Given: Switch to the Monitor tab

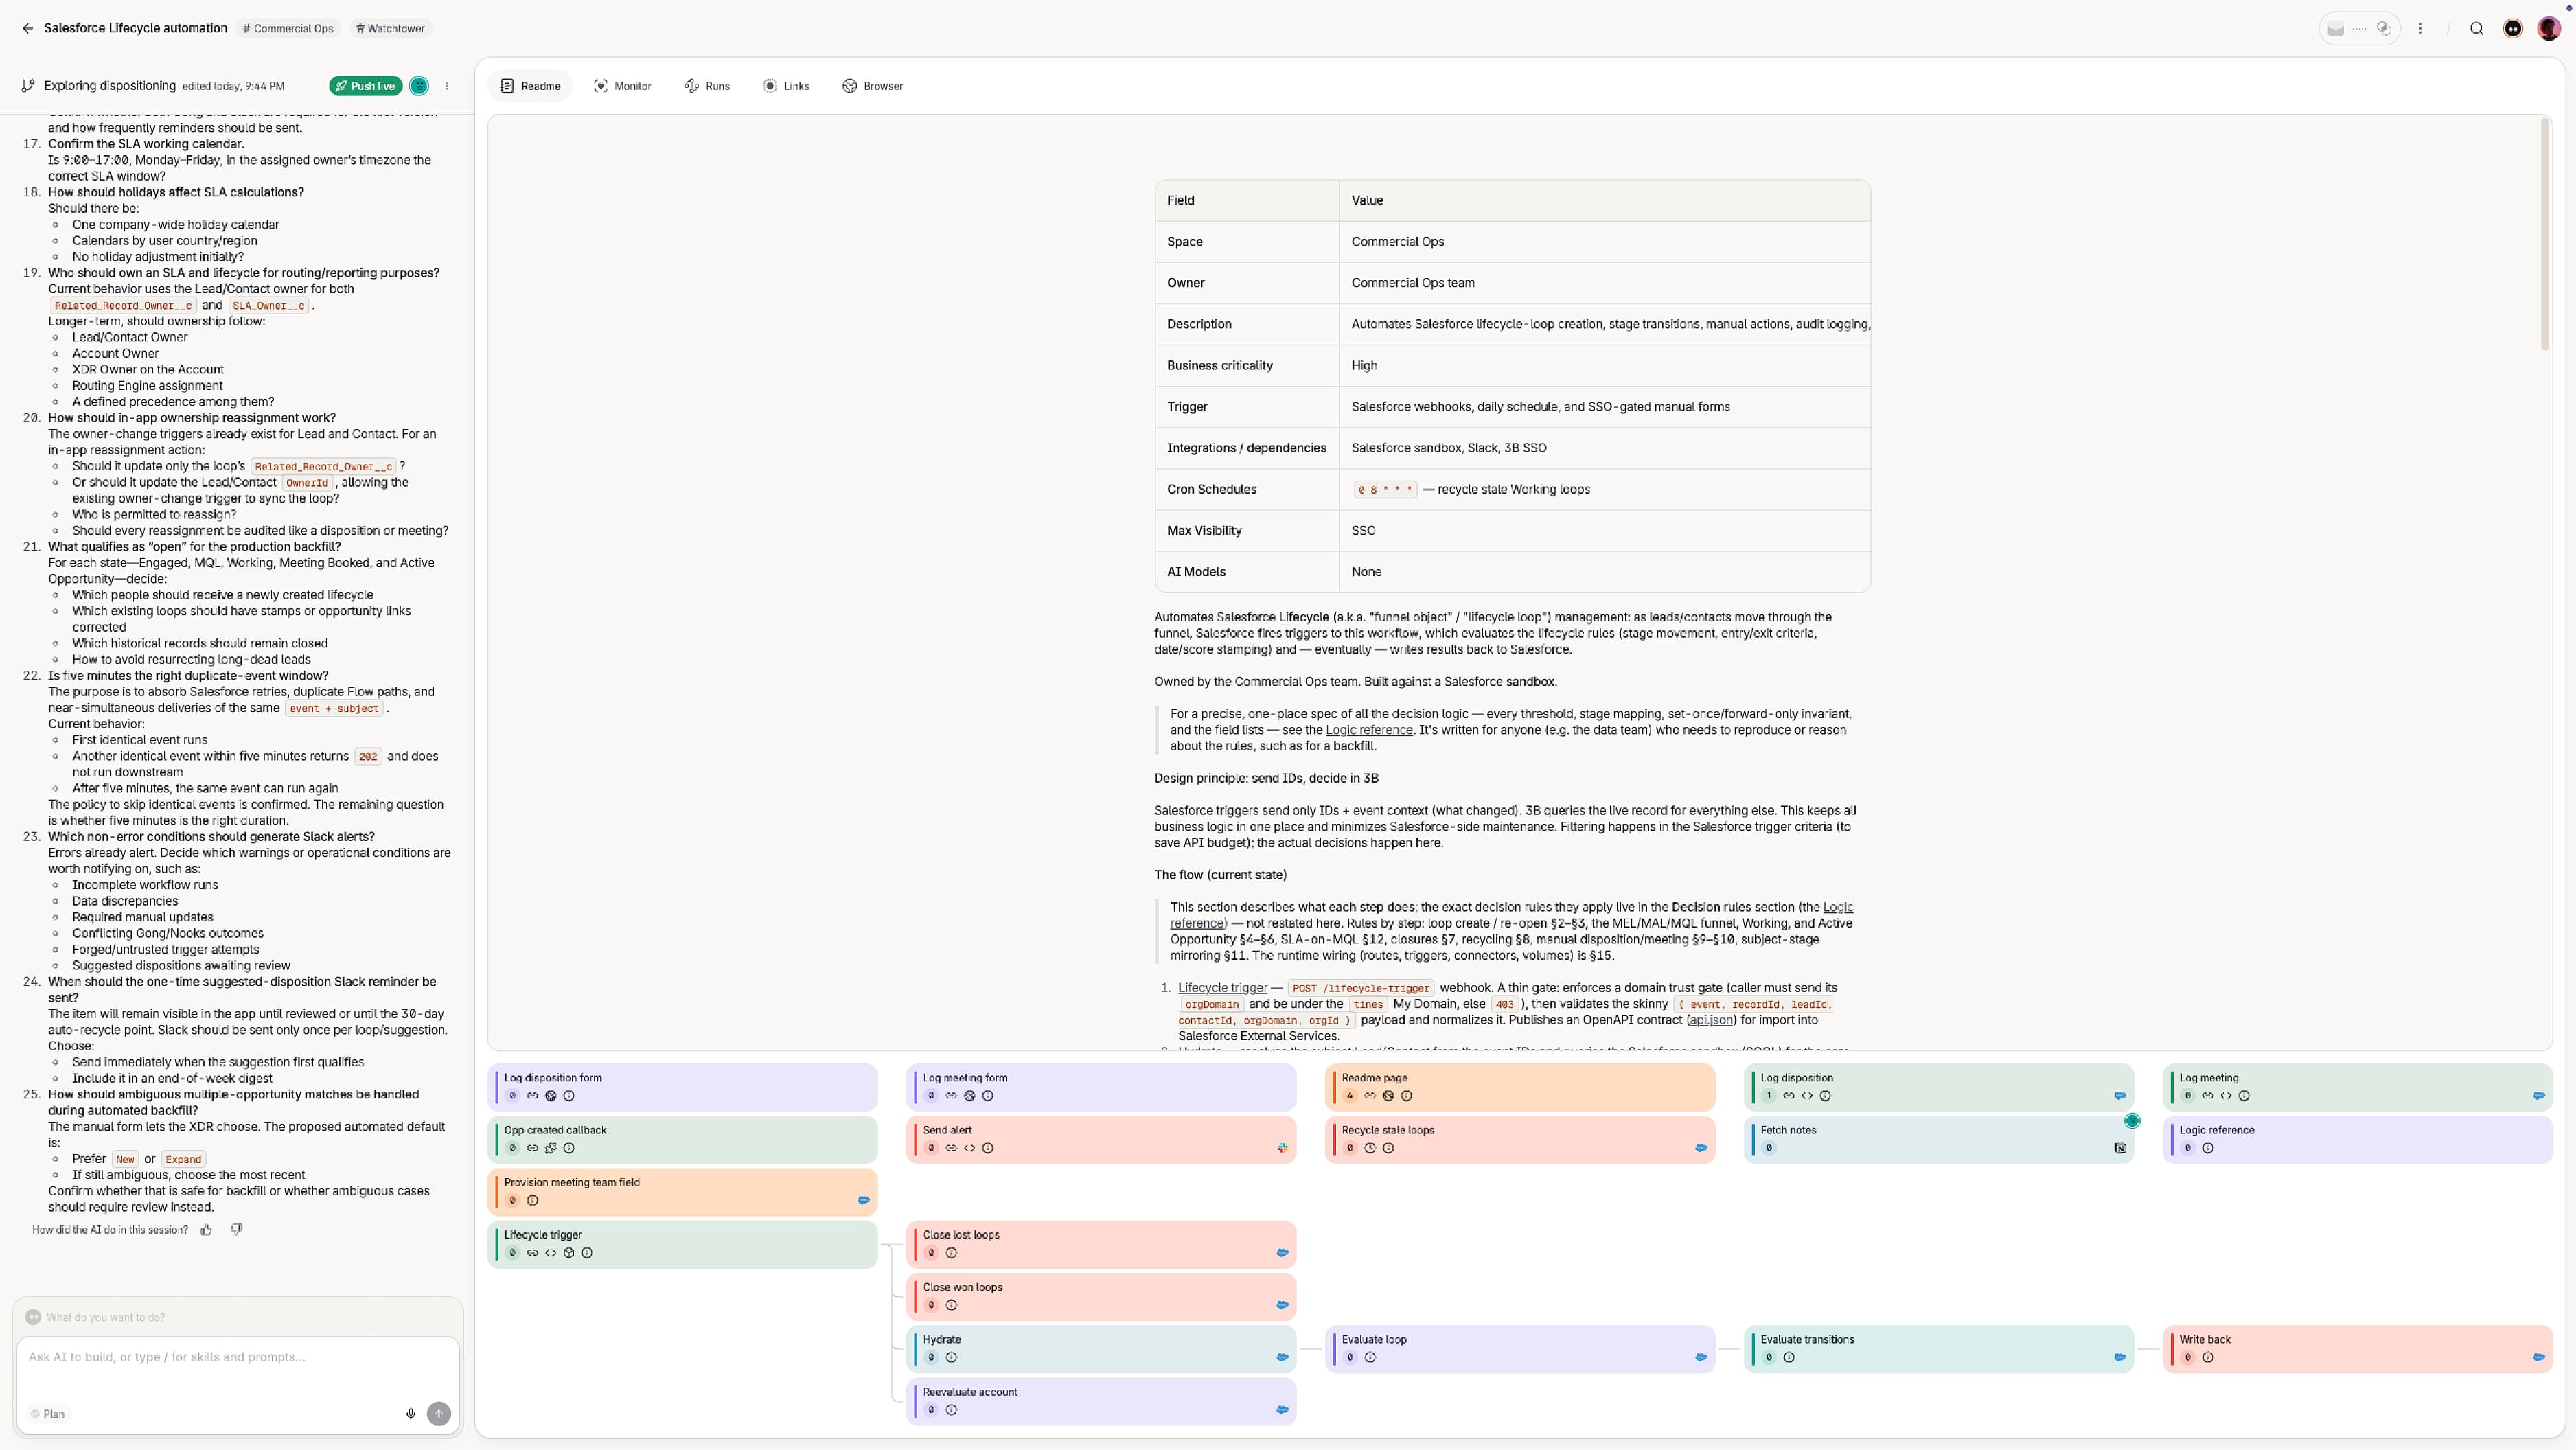Looking at the screenshot, I should (622, 86).
